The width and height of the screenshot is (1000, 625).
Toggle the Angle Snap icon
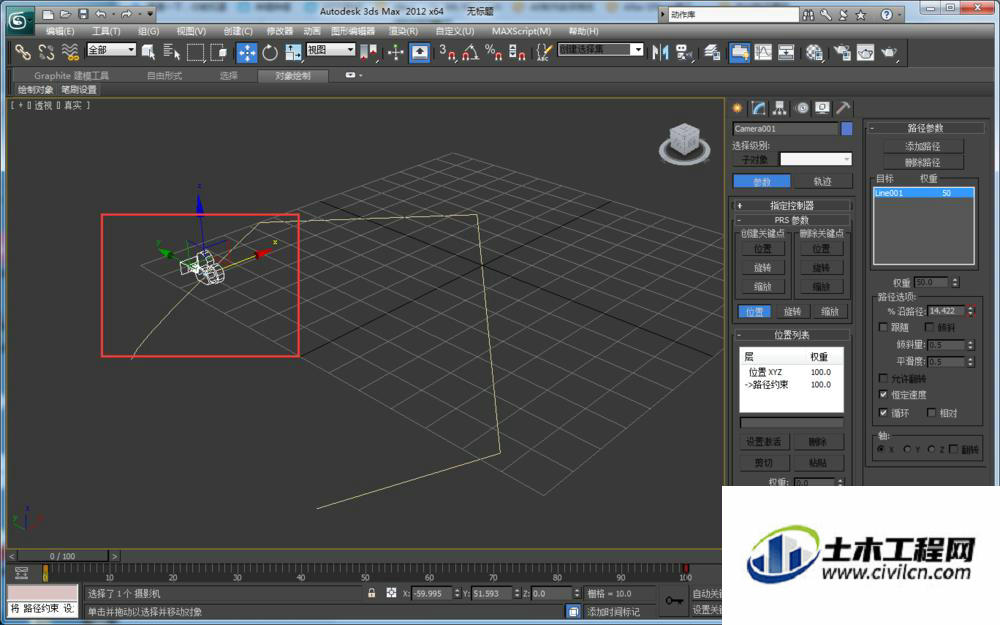click(x=471, y=52)
